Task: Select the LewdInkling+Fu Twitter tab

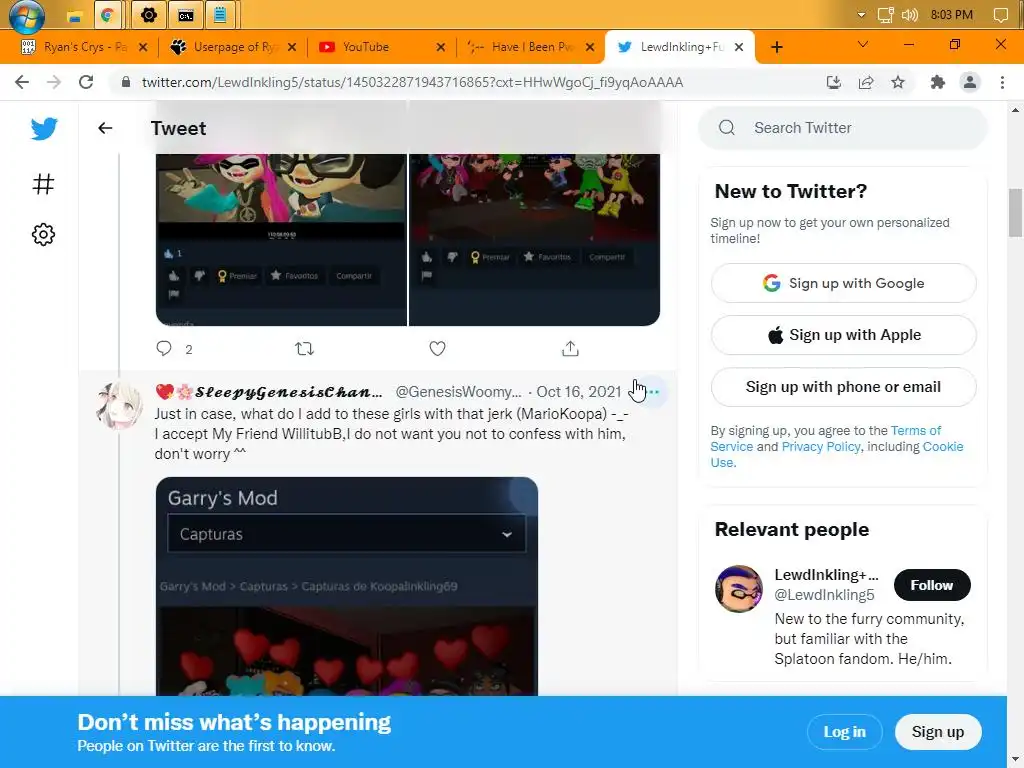Action: pos(680,47)
